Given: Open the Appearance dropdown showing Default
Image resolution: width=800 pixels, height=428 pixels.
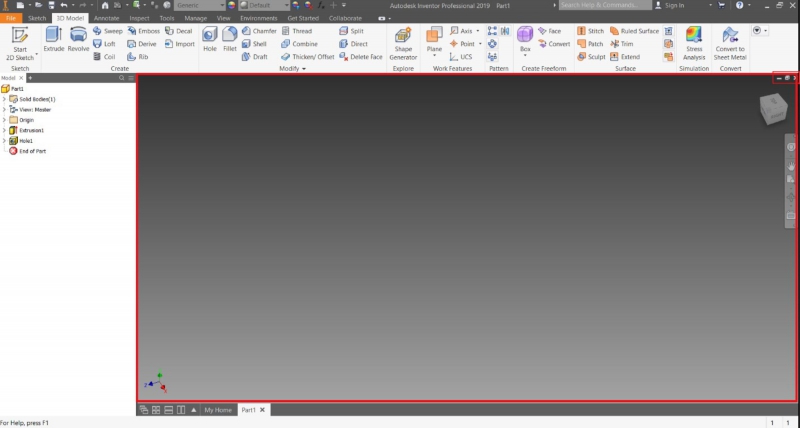Looking at the screenshot, I should pos(262,5).
